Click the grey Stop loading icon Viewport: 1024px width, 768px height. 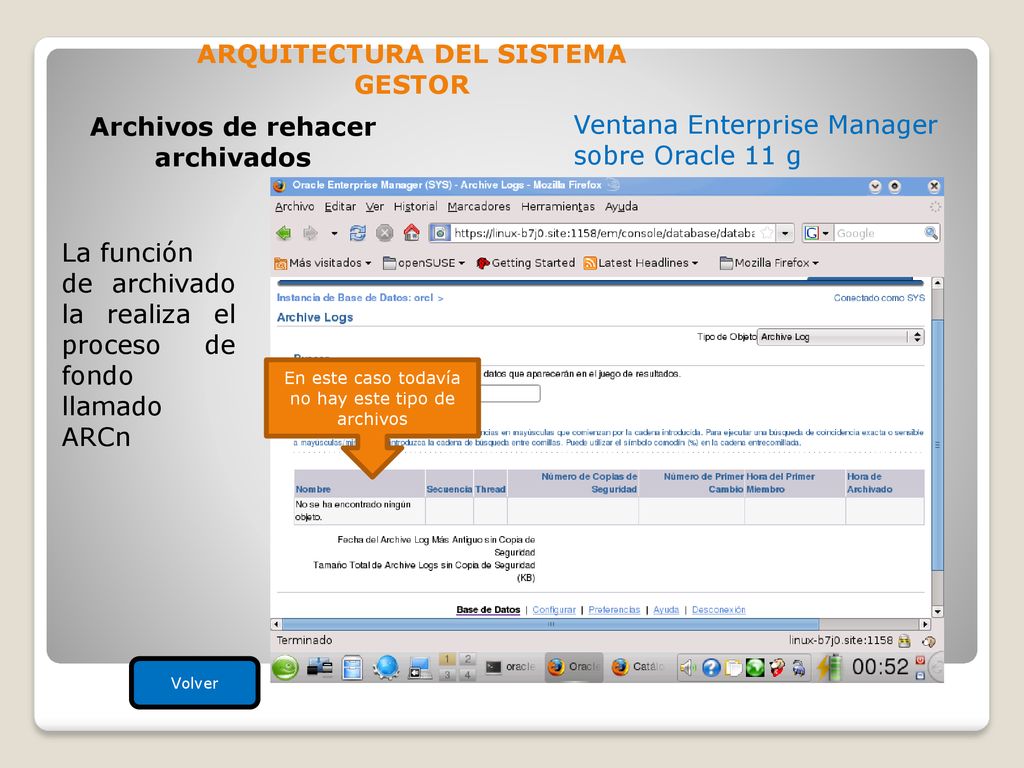pos(385,232)
